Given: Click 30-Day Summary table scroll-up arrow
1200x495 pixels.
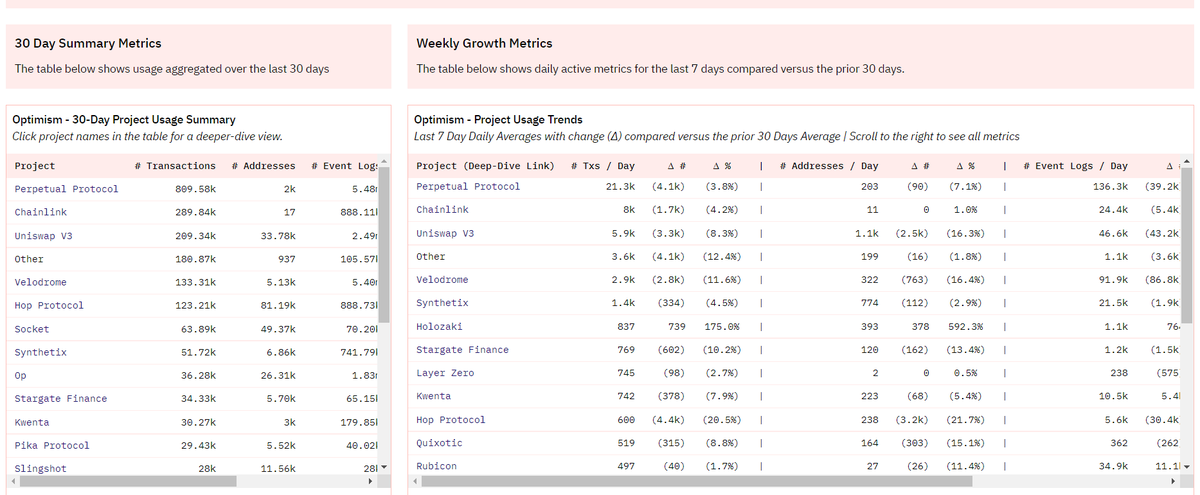Looking at the screenshot, I should click(x=386, y=163).
